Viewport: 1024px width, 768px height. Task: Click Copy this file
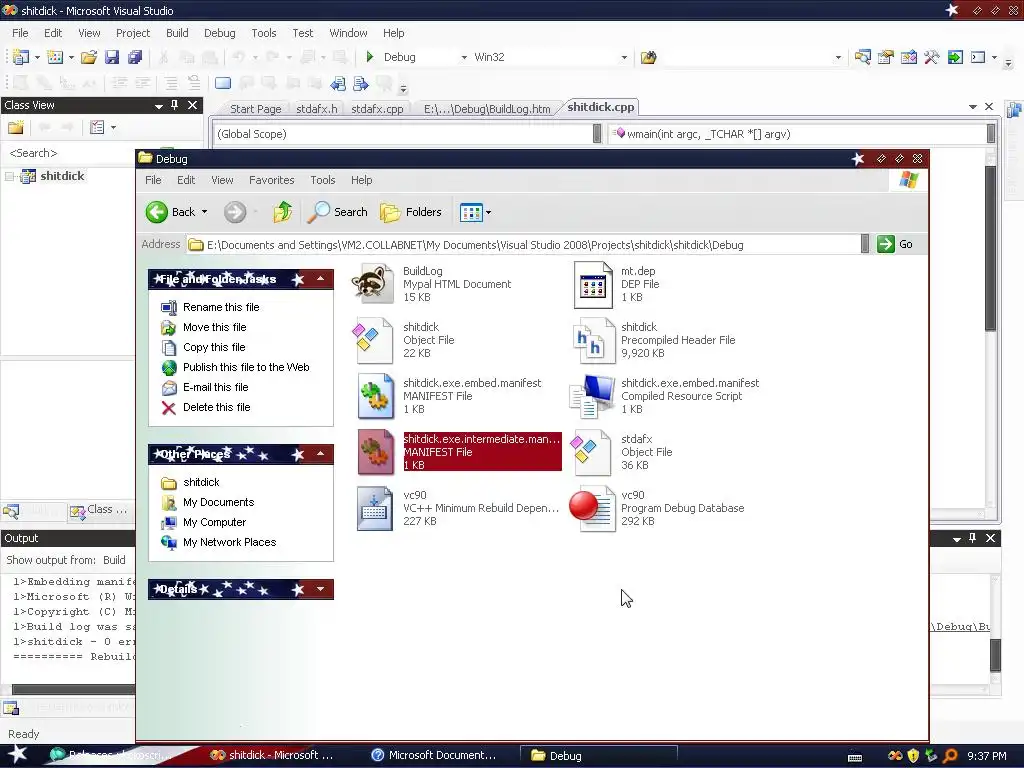(214, 347)
